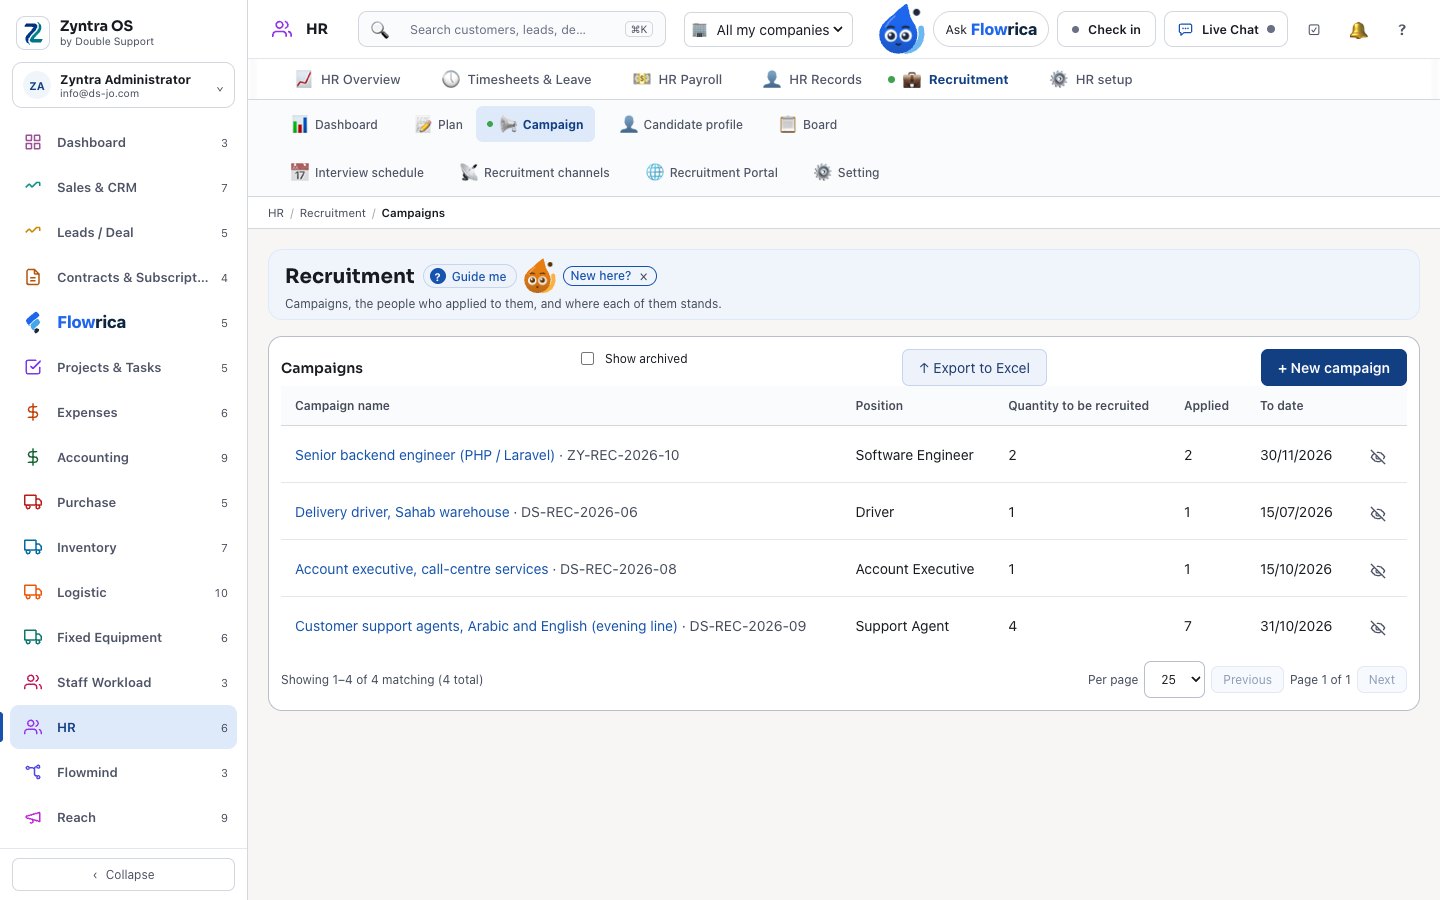This screenshot has height=900, width=1440.
Task: Select the Candidate profile sub-tab
Action: pyautogui.click(x=681, y=125)
